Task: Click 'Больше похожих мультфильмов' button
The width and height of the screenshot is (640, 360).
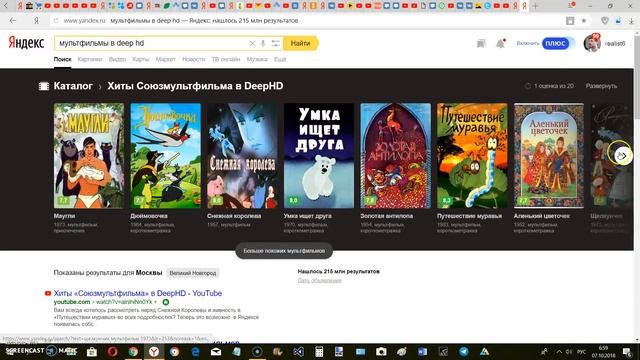Action: [284, 251]
